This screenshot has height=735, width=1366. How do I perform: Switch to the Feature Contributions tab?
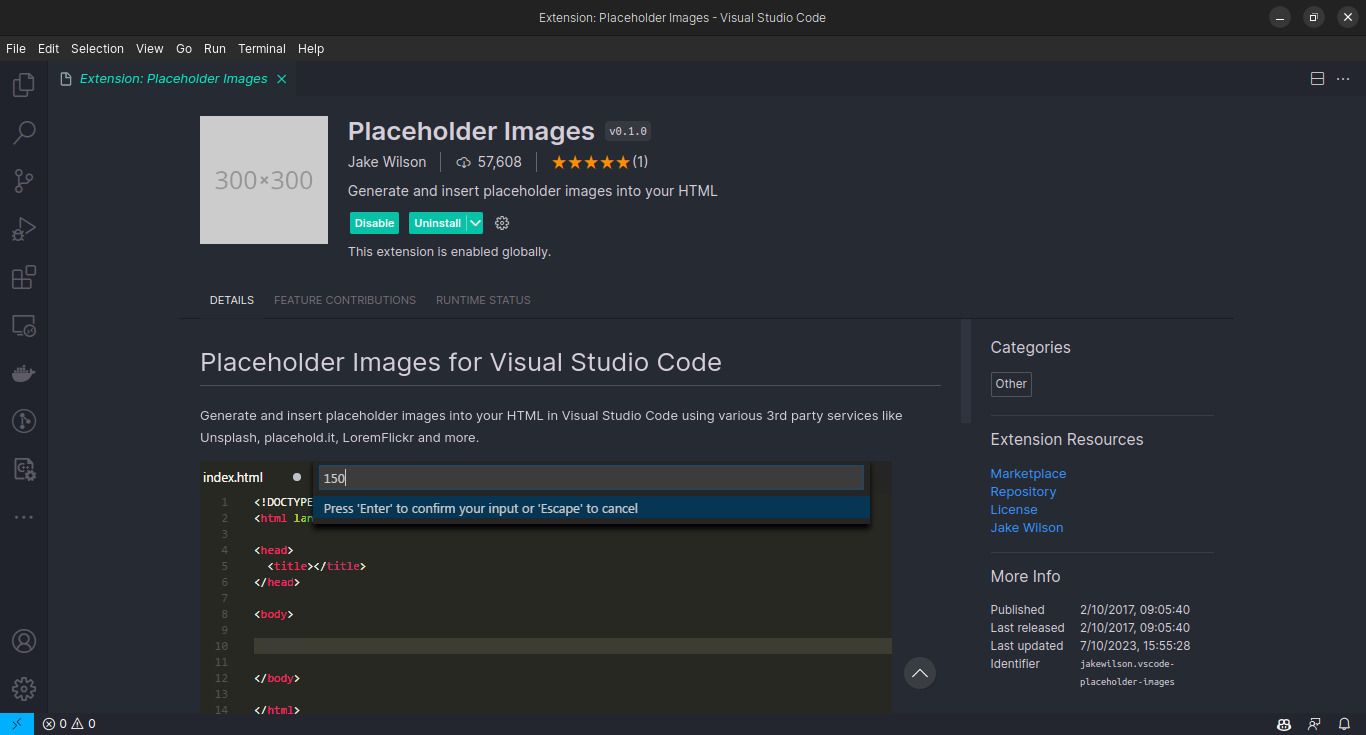click(x=344, y=299)
